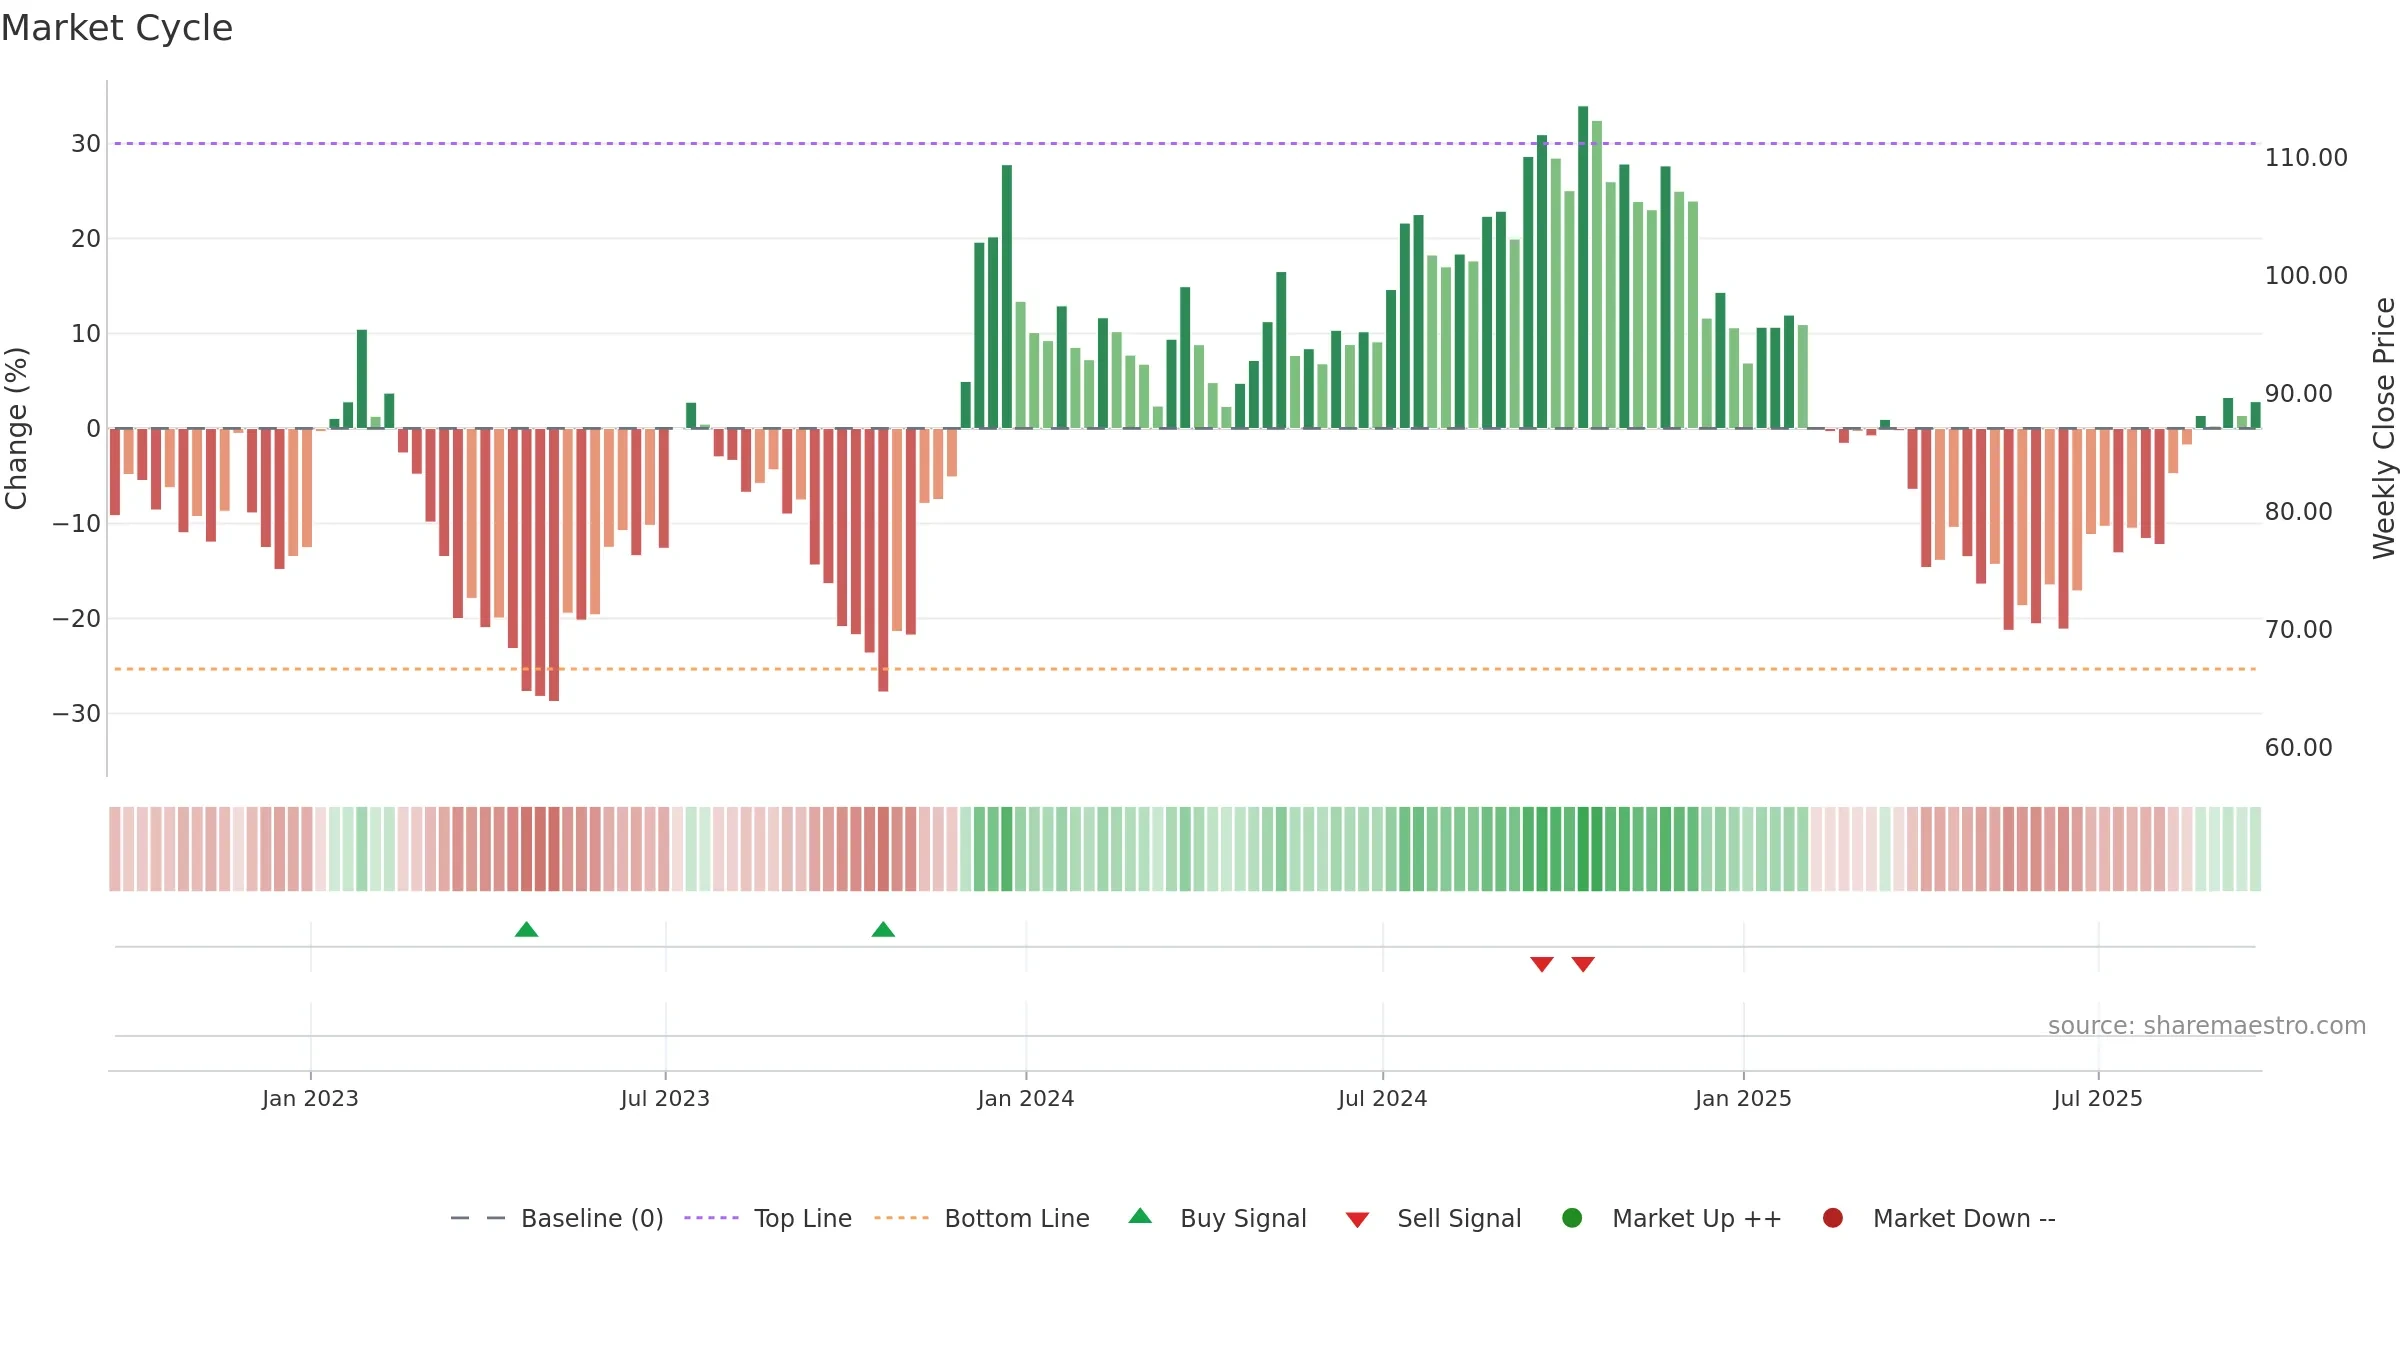Screen dimensions: 2400x1350
Task: Click the Jan 2023 axis label
Action: (x=310, y=1098)
